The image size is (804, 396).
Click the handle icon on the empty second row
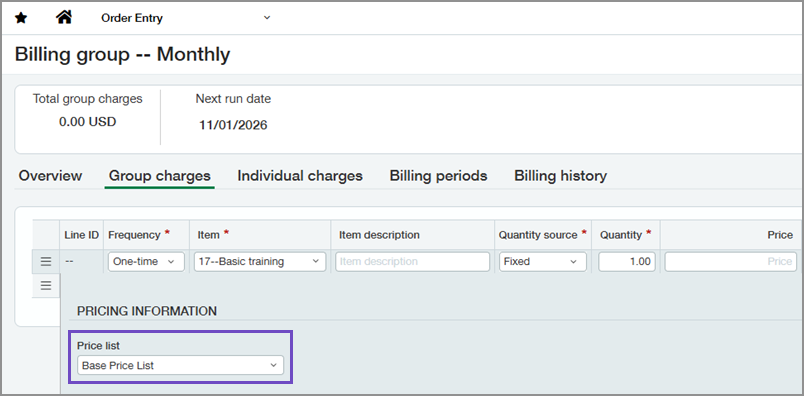[x=46, y=286]
